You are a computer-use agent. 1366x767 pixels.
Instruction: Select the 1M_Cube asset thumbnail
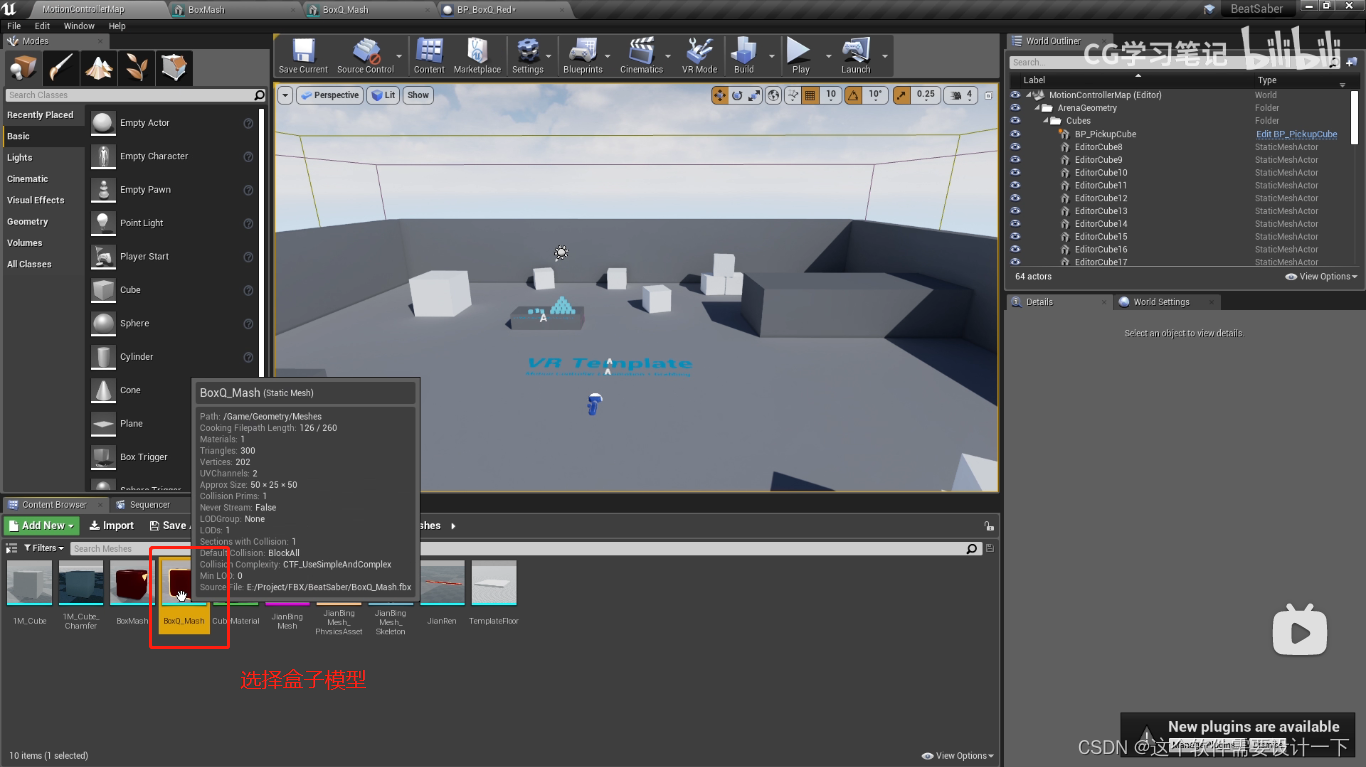click(29, 584)
